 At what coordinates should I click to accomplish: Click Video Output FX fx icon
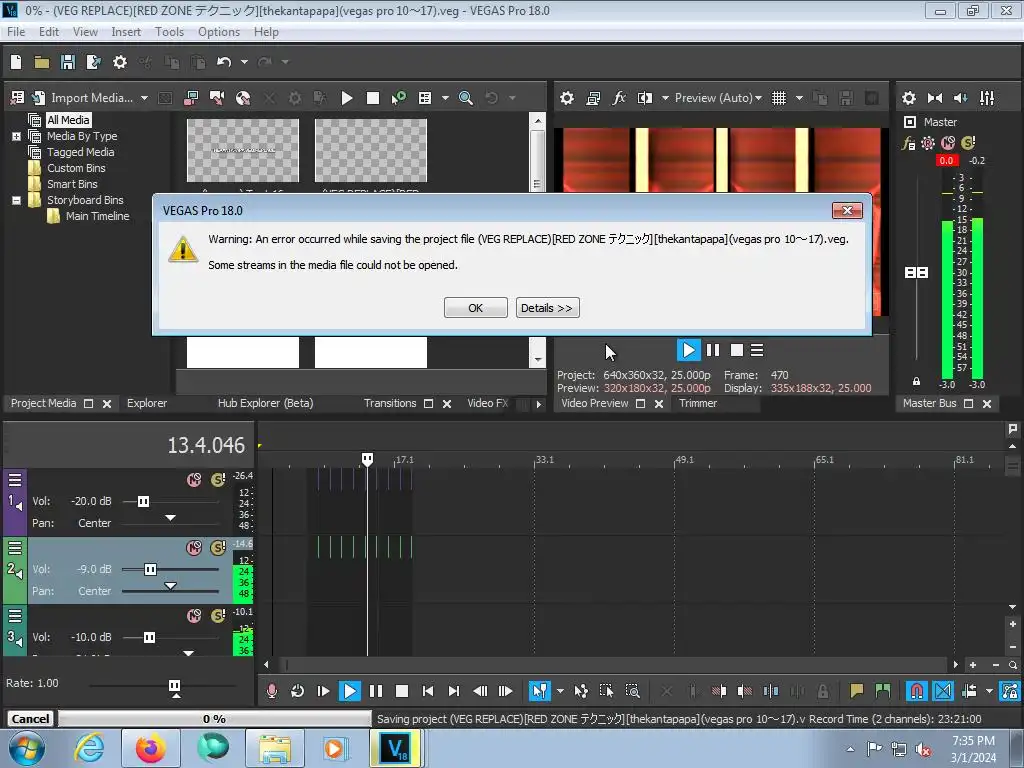pos(618,98)
